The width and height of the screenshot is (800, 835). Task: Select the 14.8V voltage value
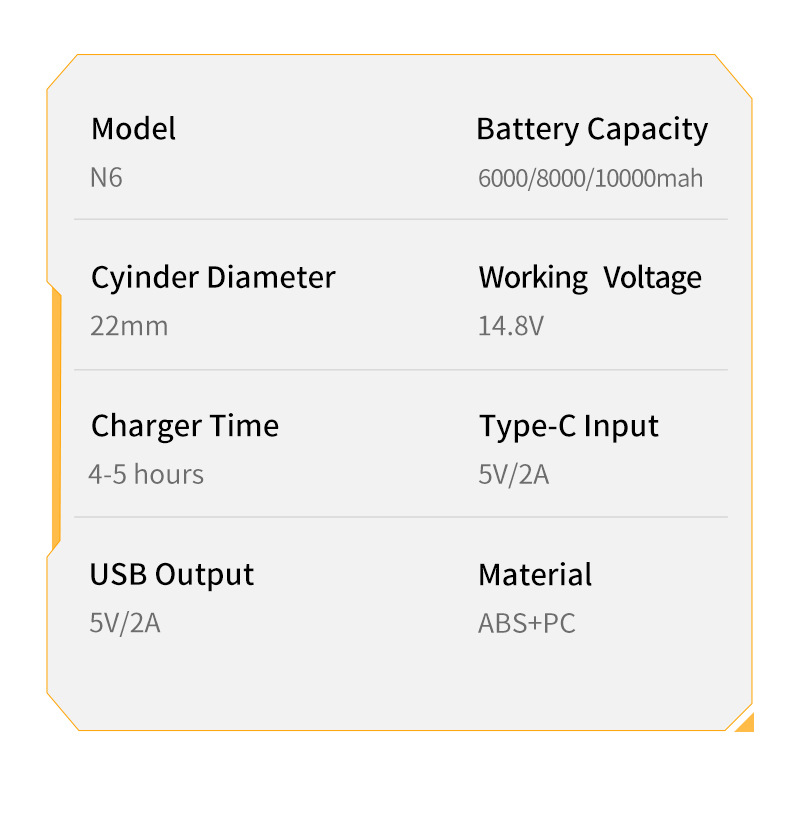coord(510,326)
